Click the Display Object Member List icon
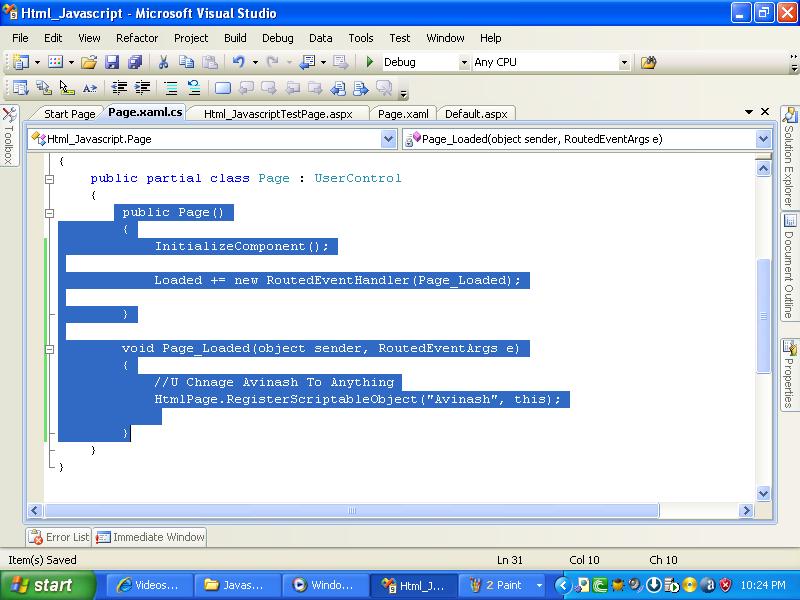This screenshot has height=600, width=800. point(20,88)
